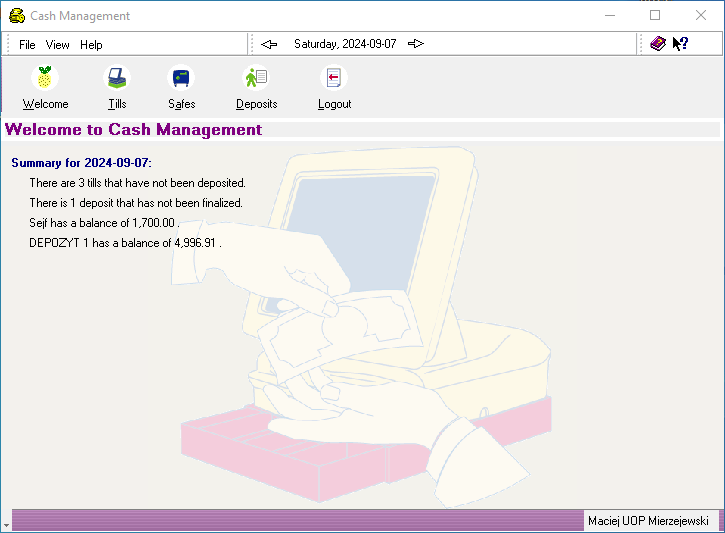Screen dimensions: 725x533
Task: Go to previous day arrow
Action: (x=269, y=44)
